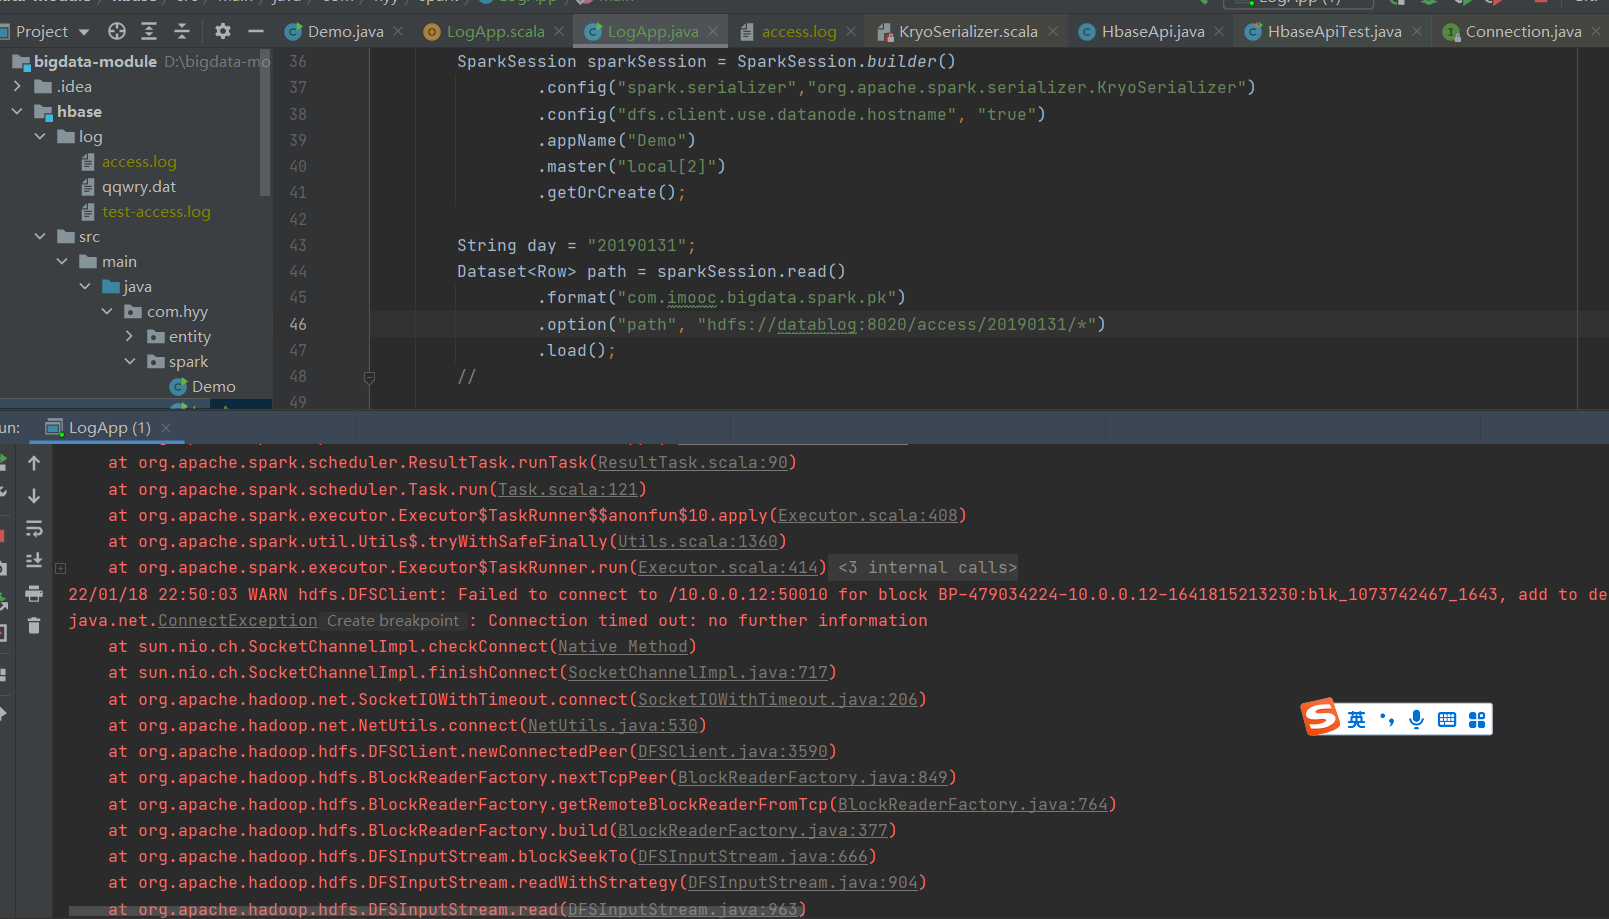Open BlockReaderFactory.java:849 stack link

[x=813, y=777]
